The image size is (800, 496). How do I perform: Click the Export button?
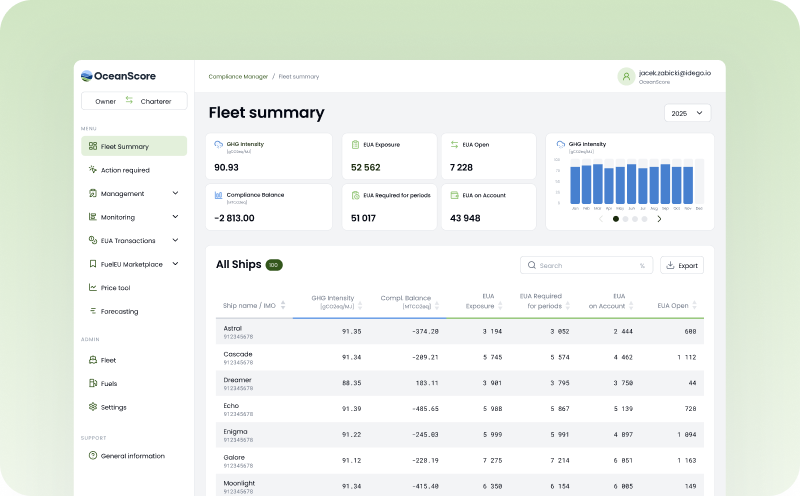tap(682, 265)
